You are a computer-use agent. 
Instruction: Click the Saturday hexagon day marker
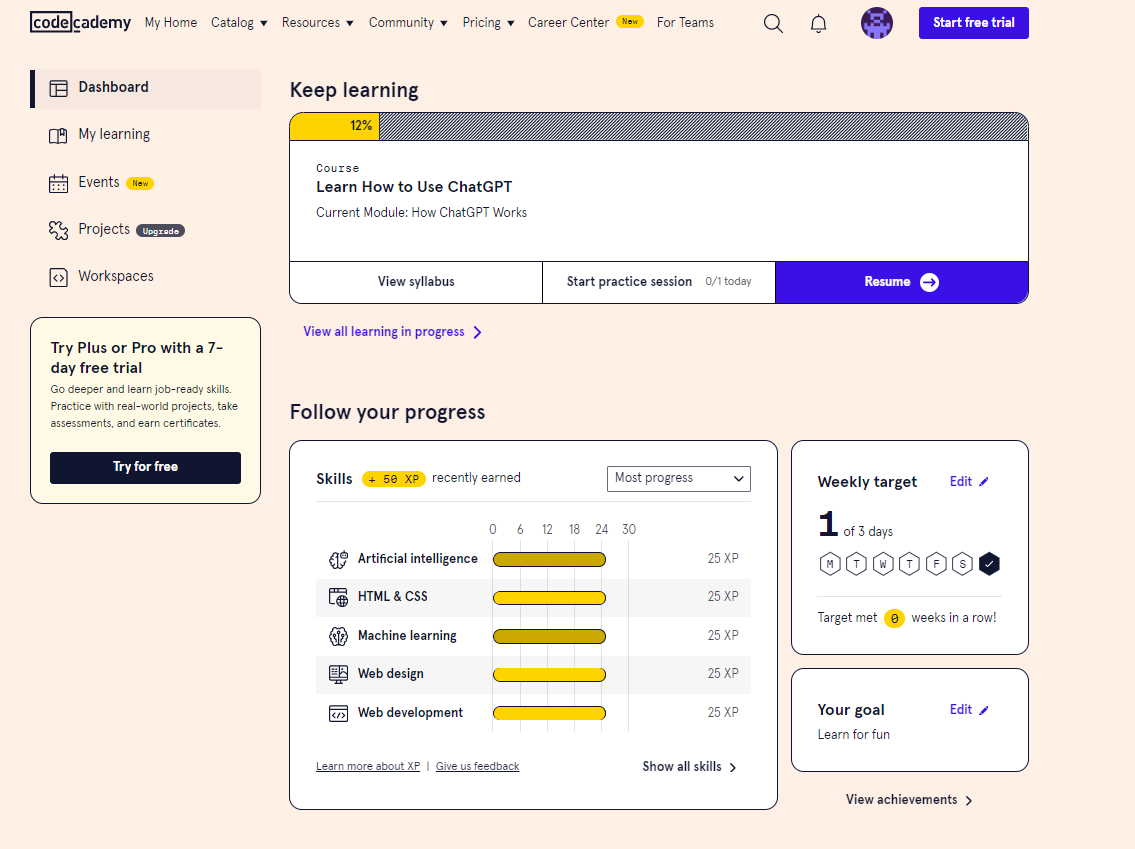click(962, 564)
